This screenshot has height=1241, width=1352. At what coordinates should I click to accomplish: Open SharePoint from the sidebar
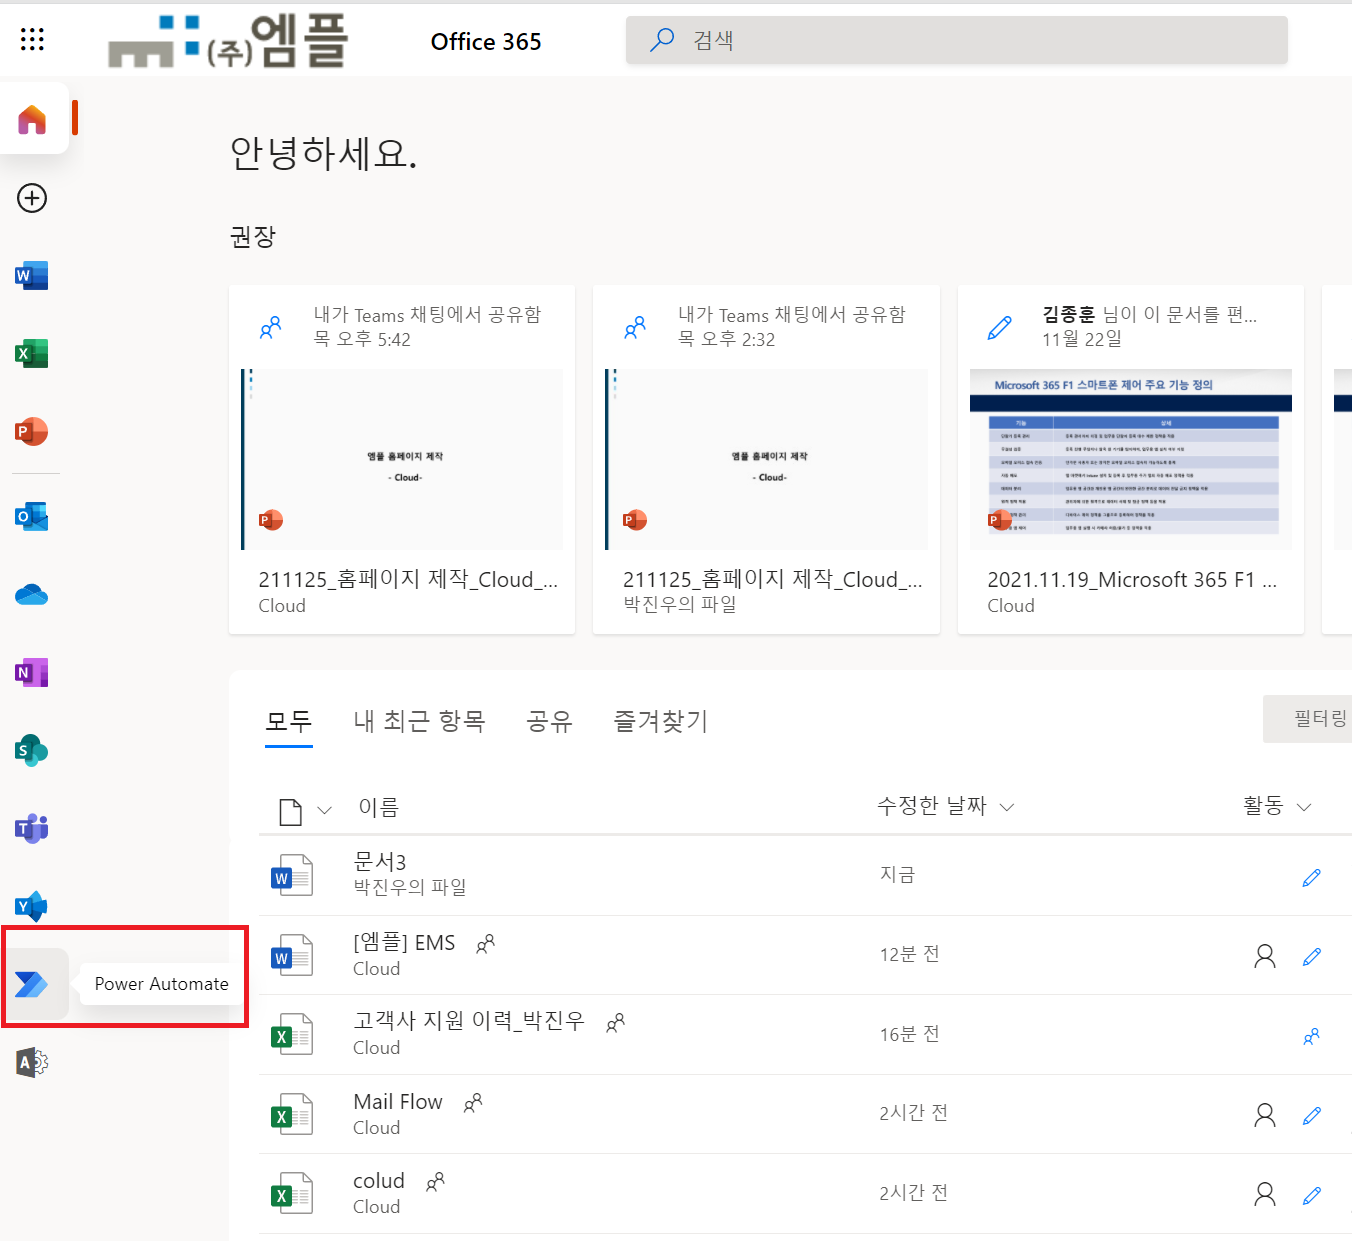pyautogui.click(x=32, y=750)
